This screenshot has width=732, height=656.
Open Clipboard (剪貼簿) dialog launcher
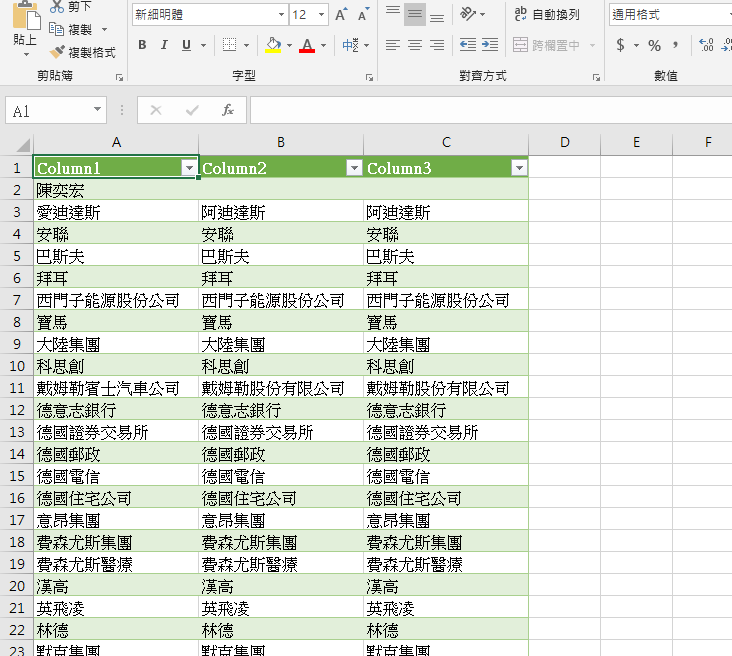pyautogui.click(x=120, y=78)
